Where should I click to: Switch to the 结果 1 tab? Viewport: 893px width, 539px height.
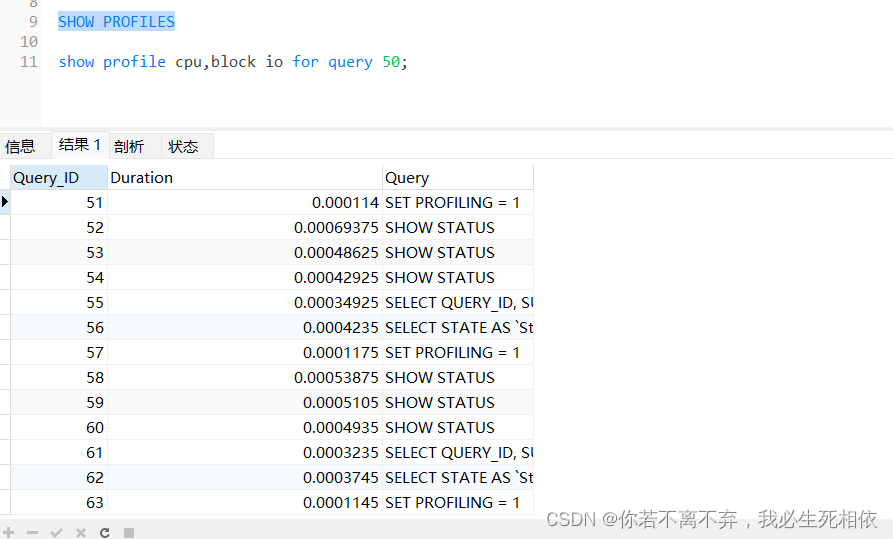(x=80, y=145)
